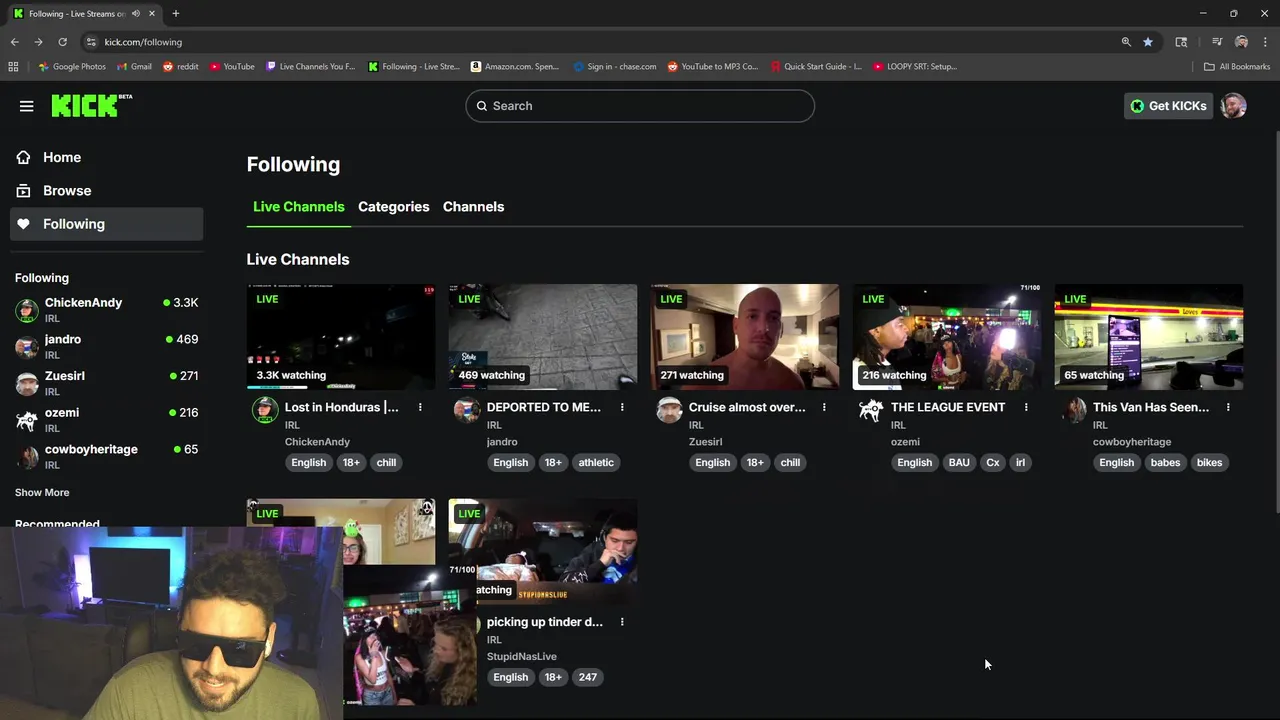1280x720 pixels.
Task: Open options menu for Lost in Honduras
Action: 420,407
